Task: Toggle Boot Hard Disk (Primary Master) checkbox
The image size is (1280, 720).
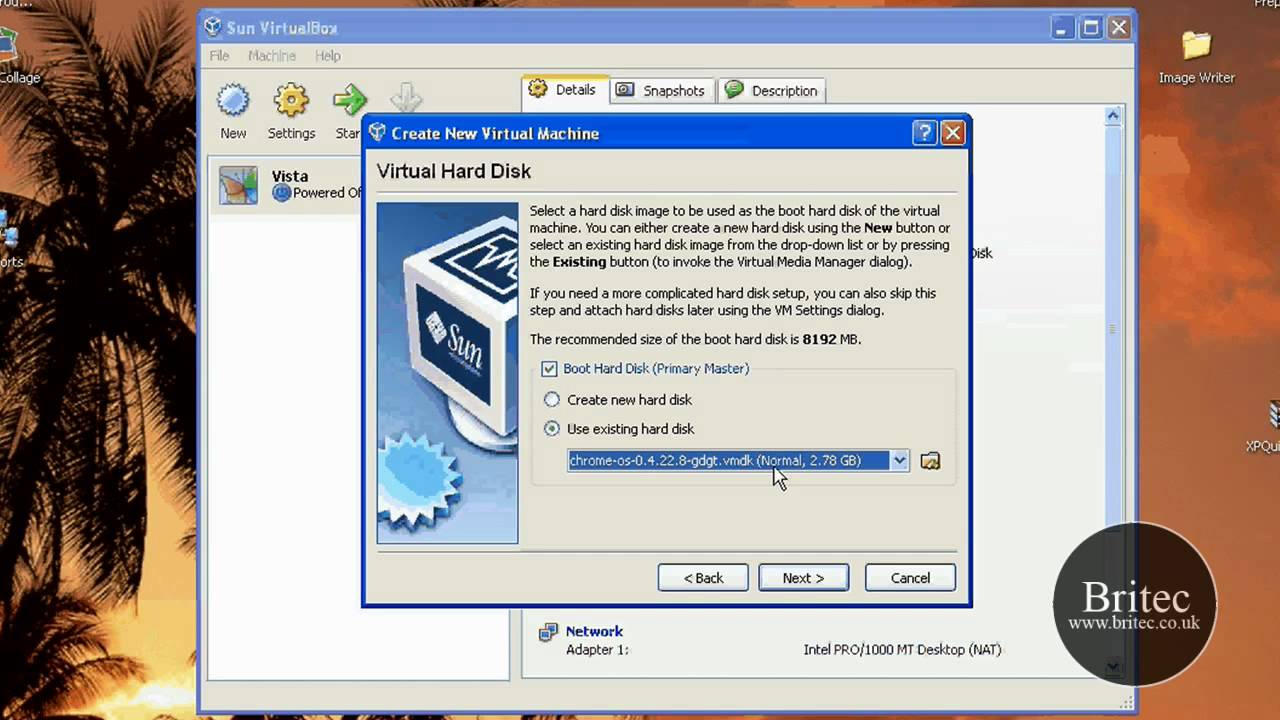Action: point(549,369)
